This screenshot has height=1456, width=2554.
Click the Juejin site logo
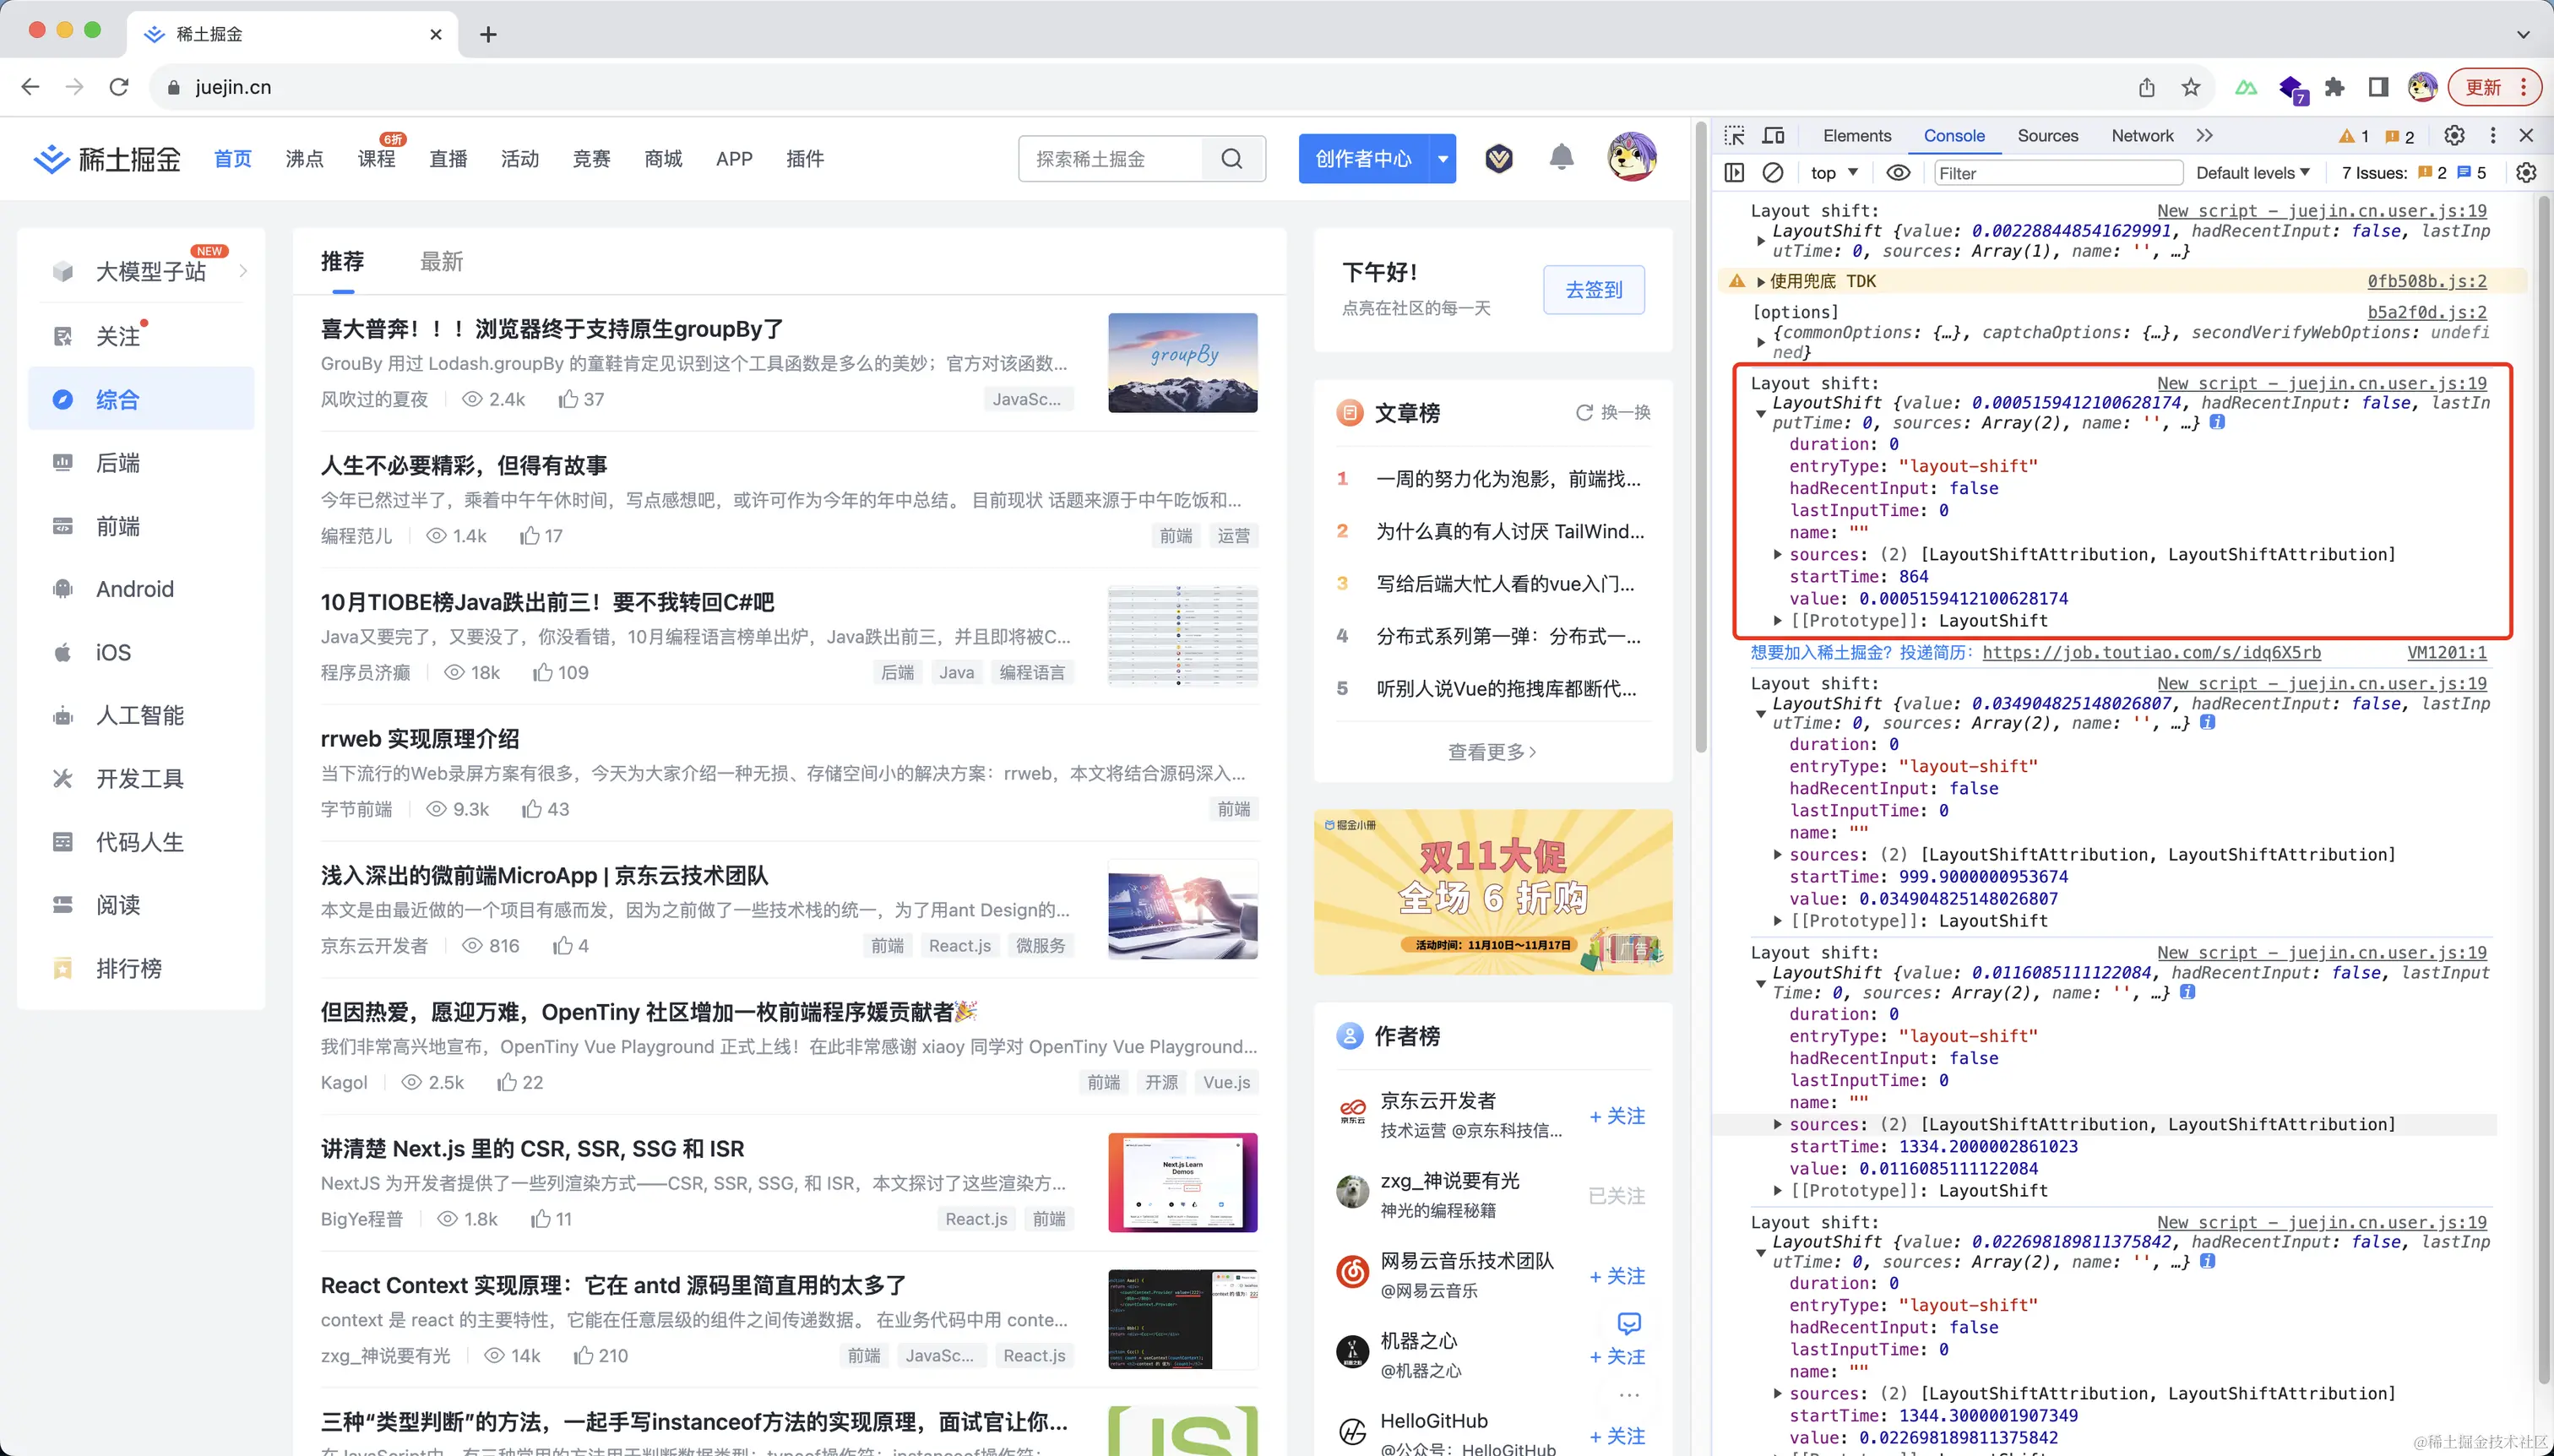[x=105, y=158]
